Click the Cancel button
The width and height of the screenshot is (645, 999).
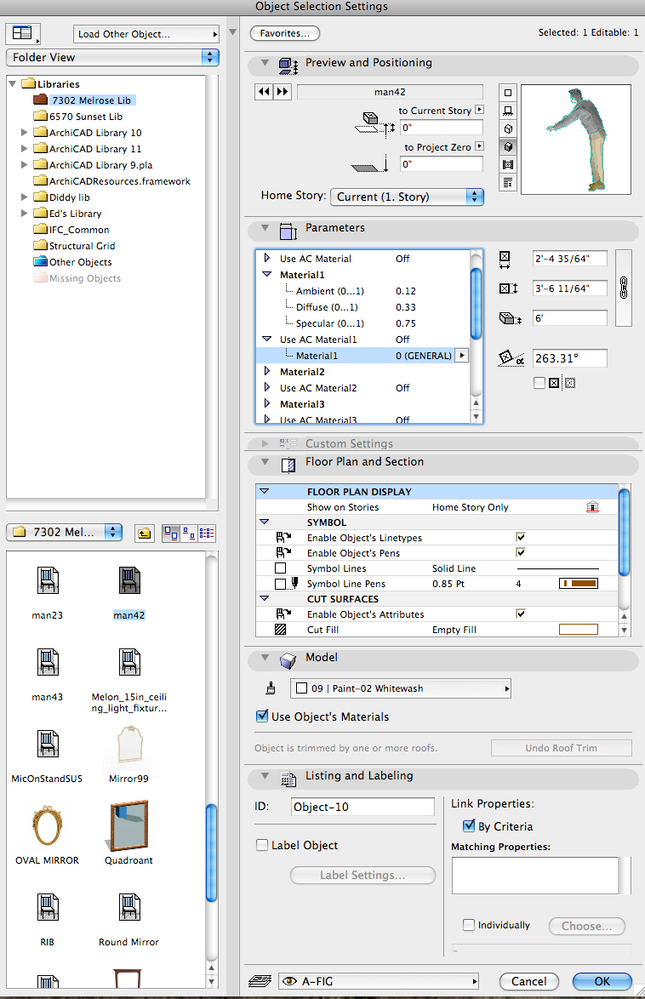(x=529, y=981)
